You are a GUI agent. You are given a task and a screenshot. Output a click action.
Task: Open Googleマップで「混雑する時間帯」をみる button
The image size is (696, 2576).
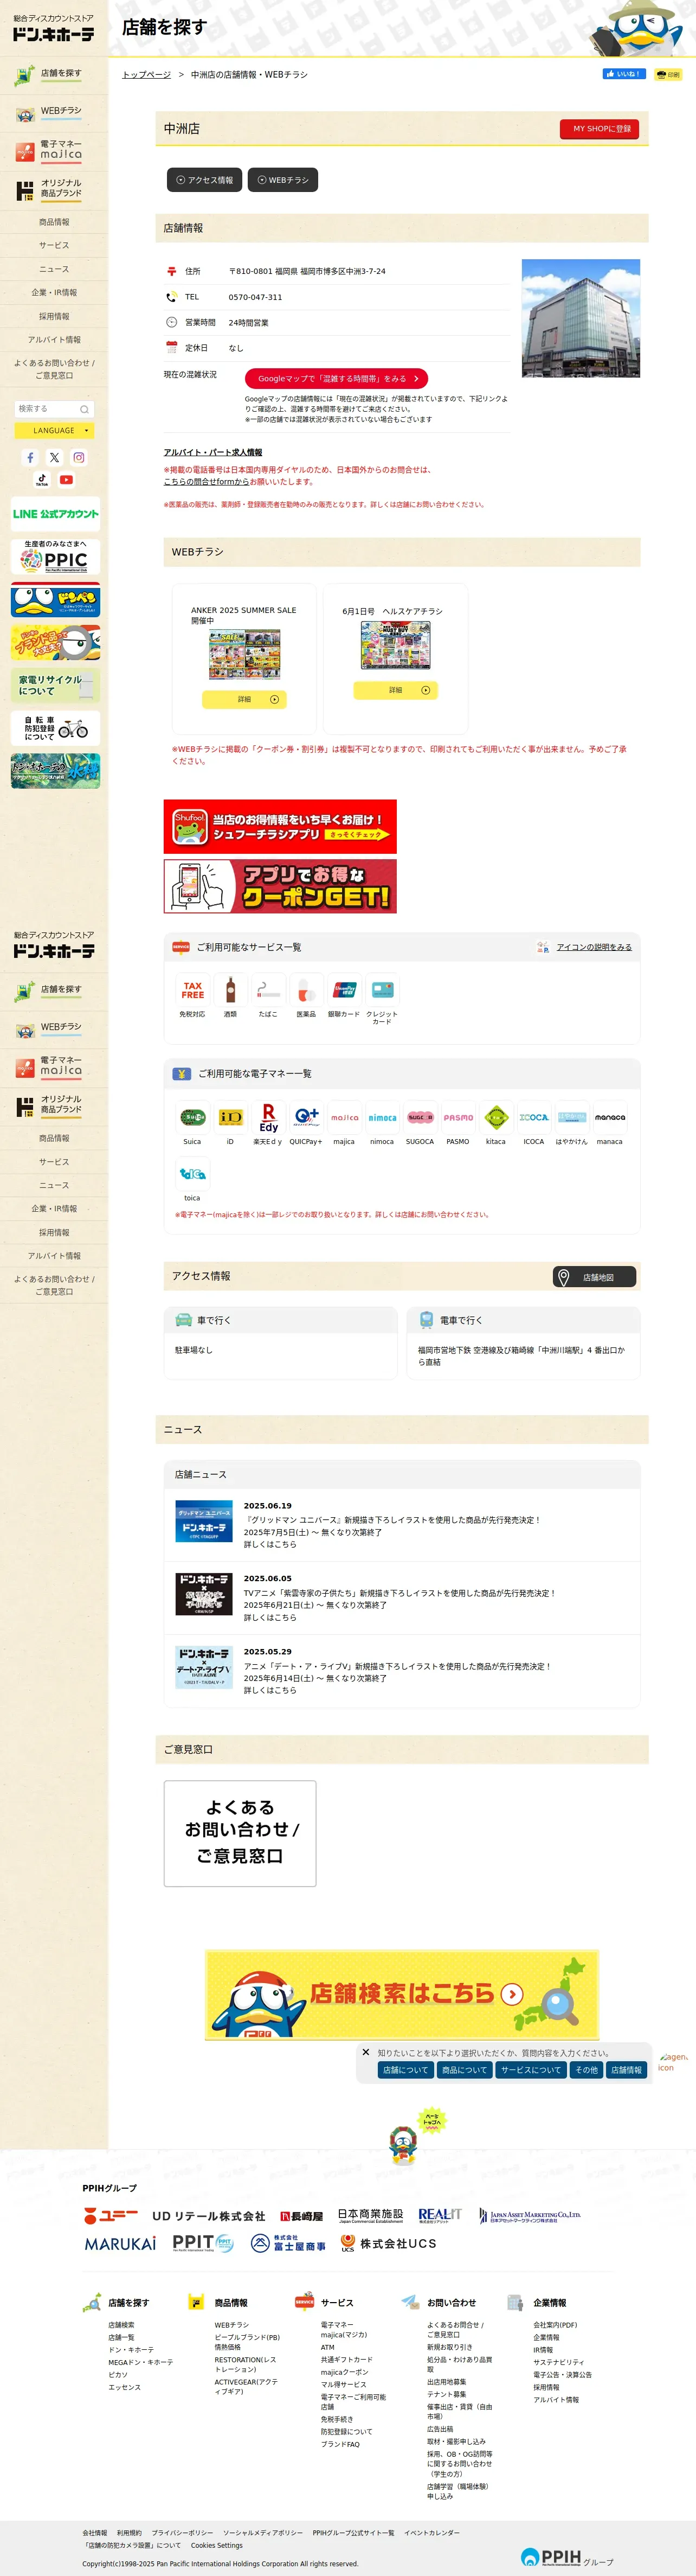pos(336,379)
